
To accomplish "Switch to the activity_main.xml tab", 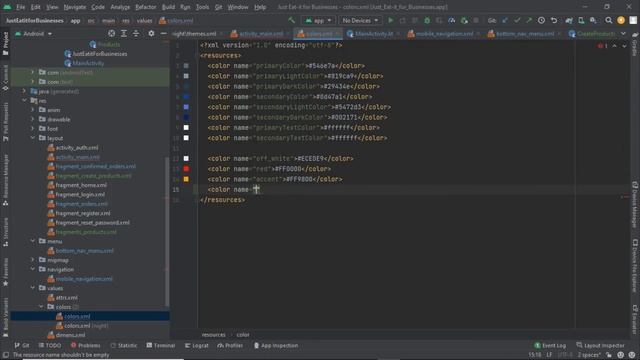I will point(261,34).
